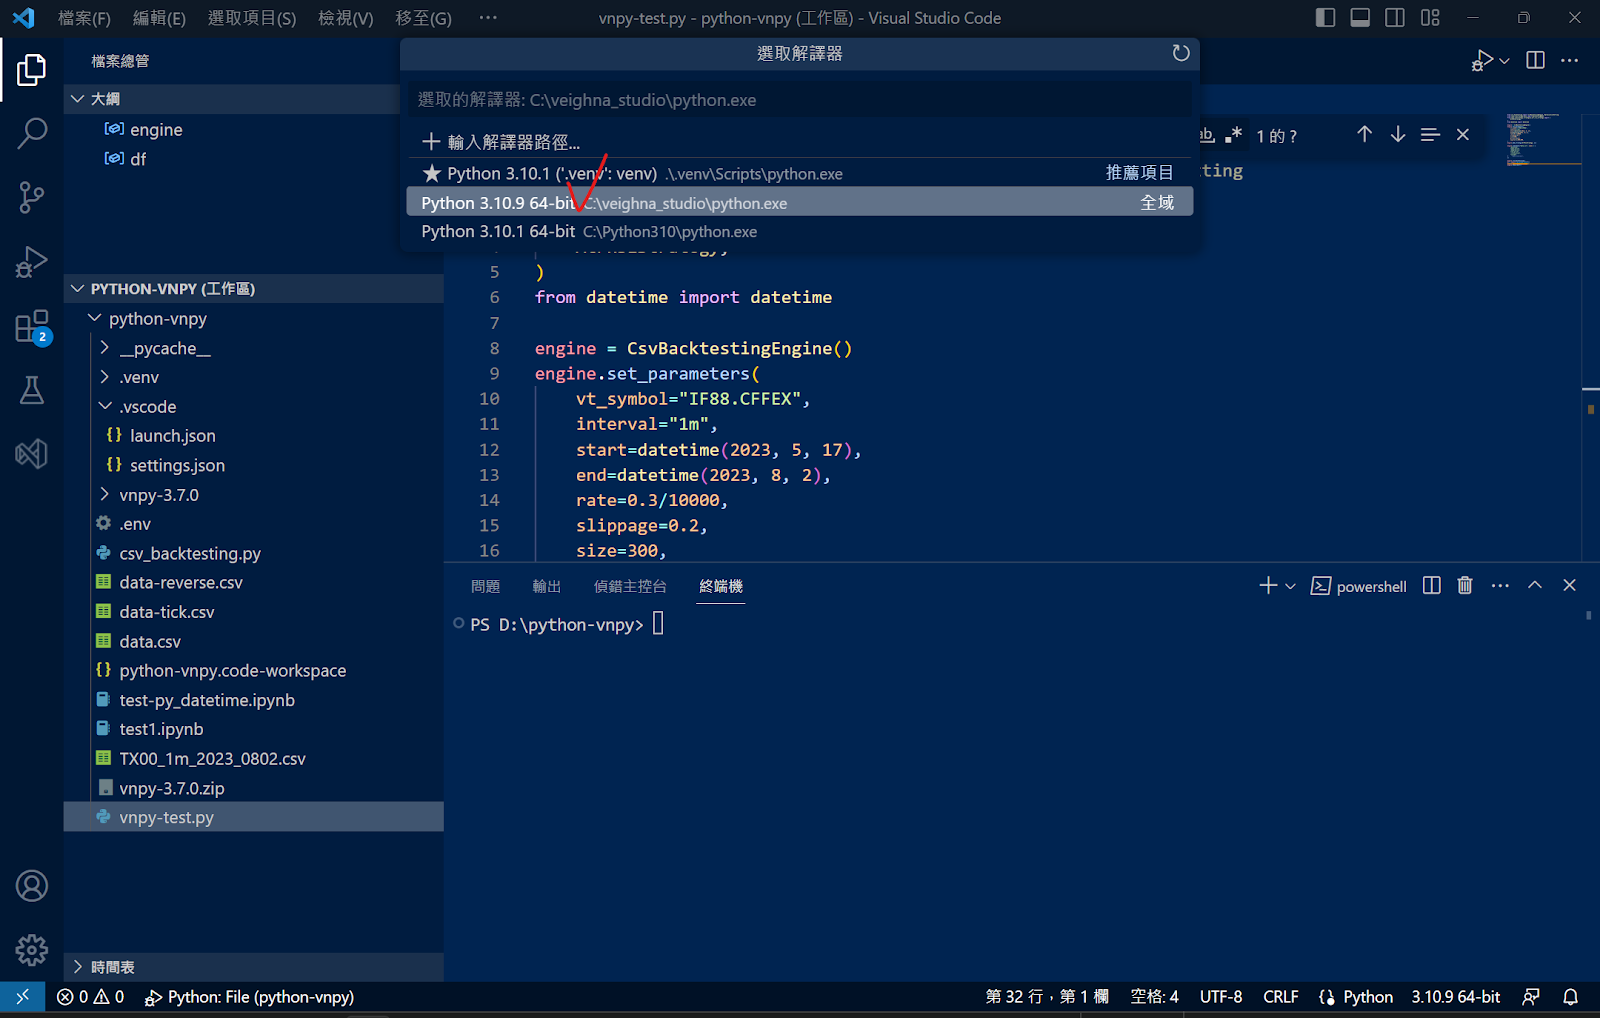
Task: Expand the 時間表 timeline section
Action: click(x=78, y=967)
